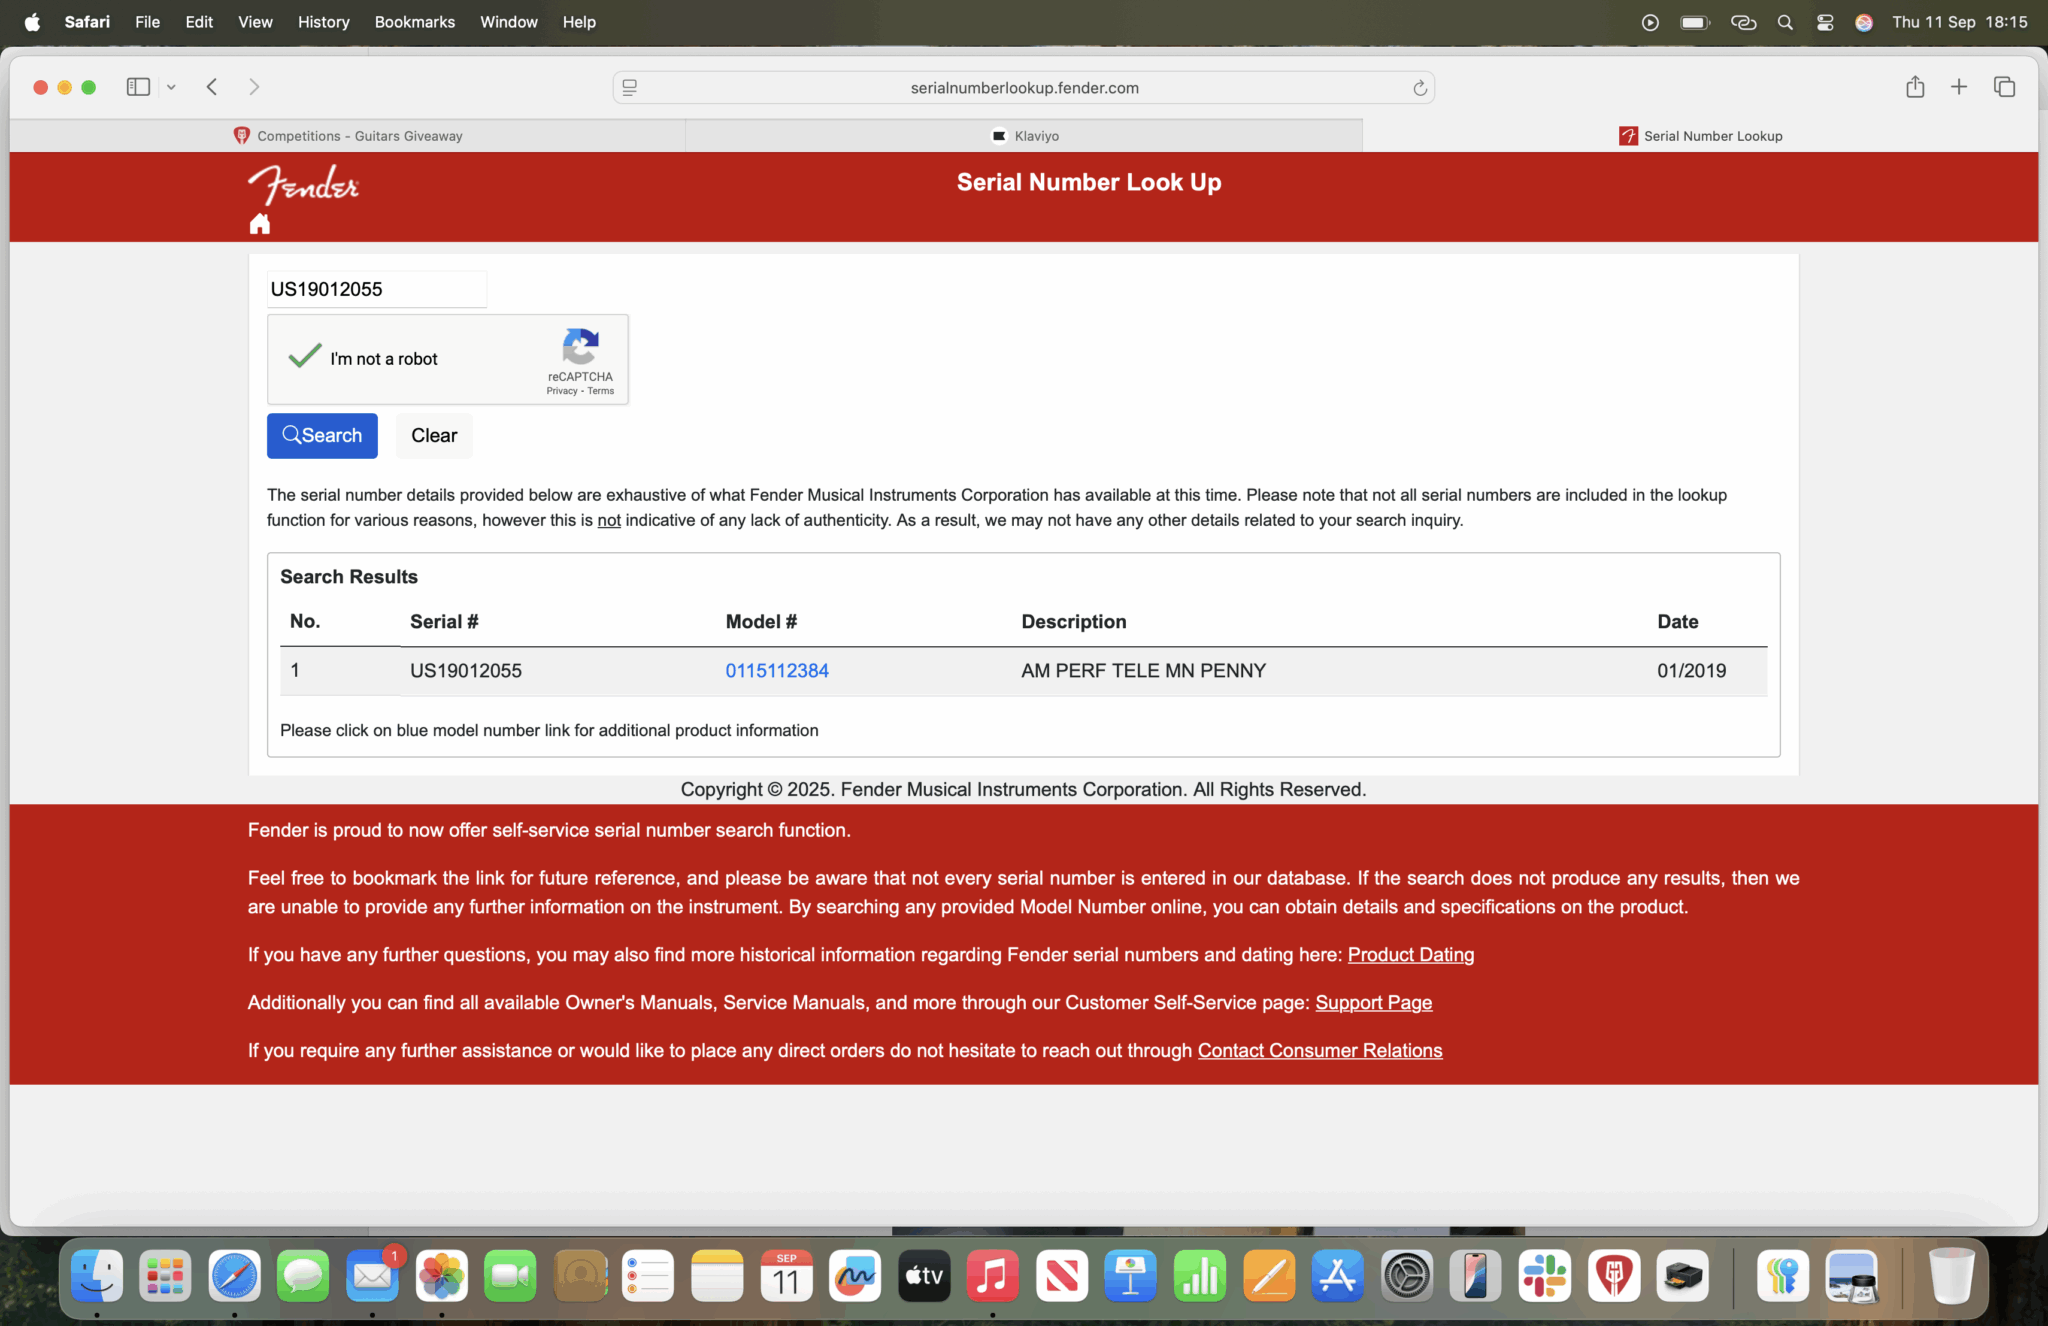Click the blue Search button
This screenshot has width=2048, height=1326.
tap(322, 435)
